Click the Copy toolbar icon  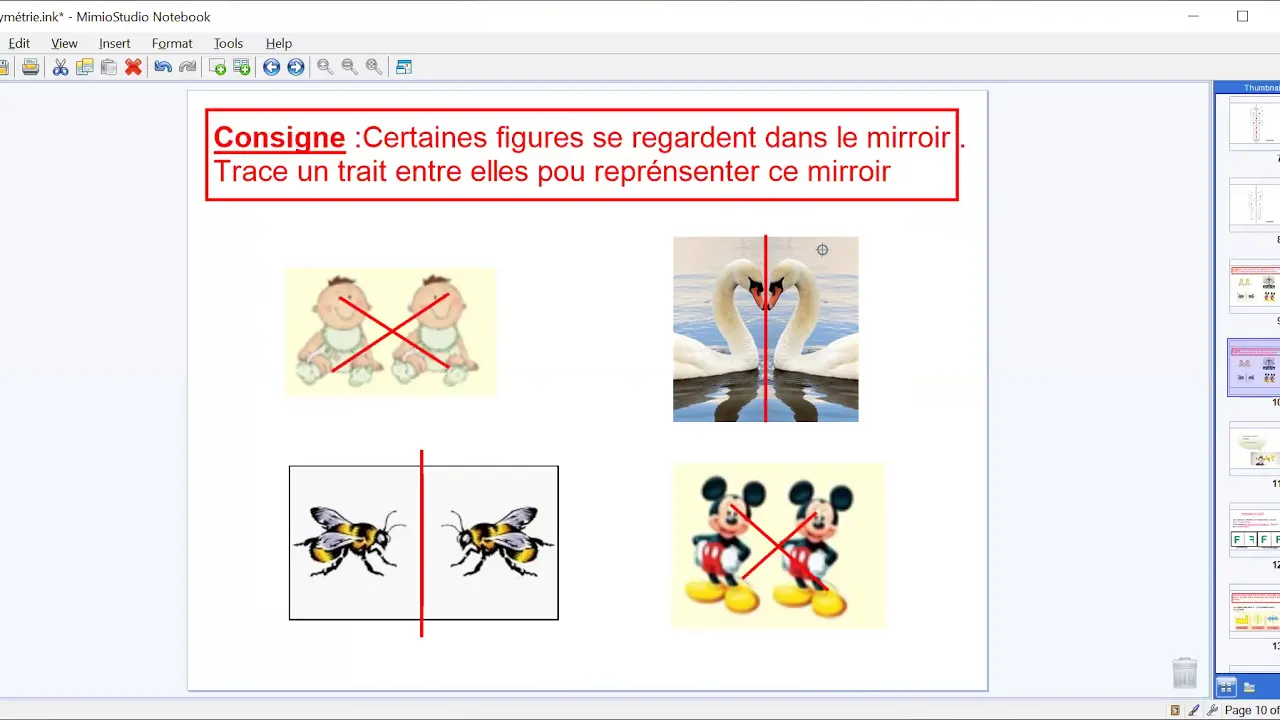tap(85, 67)
